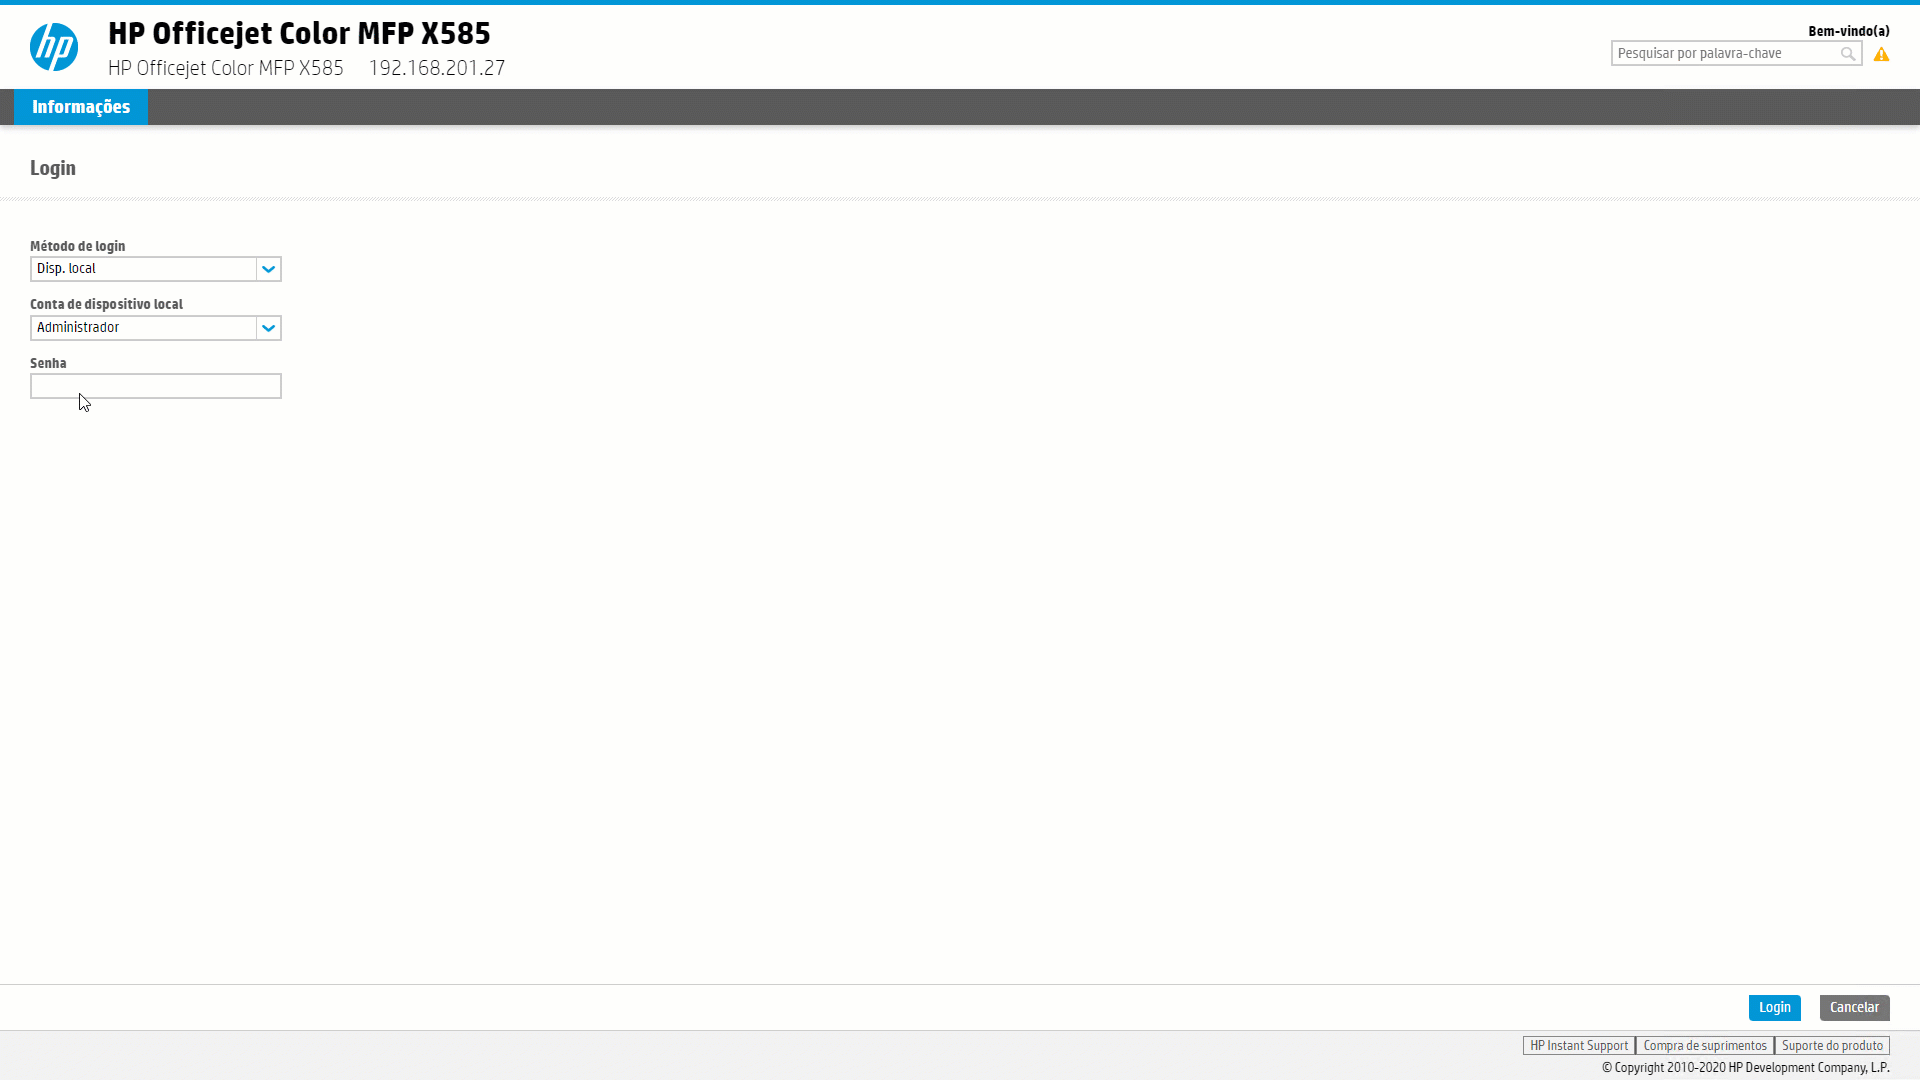Screen dimensions: 1920x1080
Task: Click the Suporte do produto link
Action: [x=1833, y=1044]
